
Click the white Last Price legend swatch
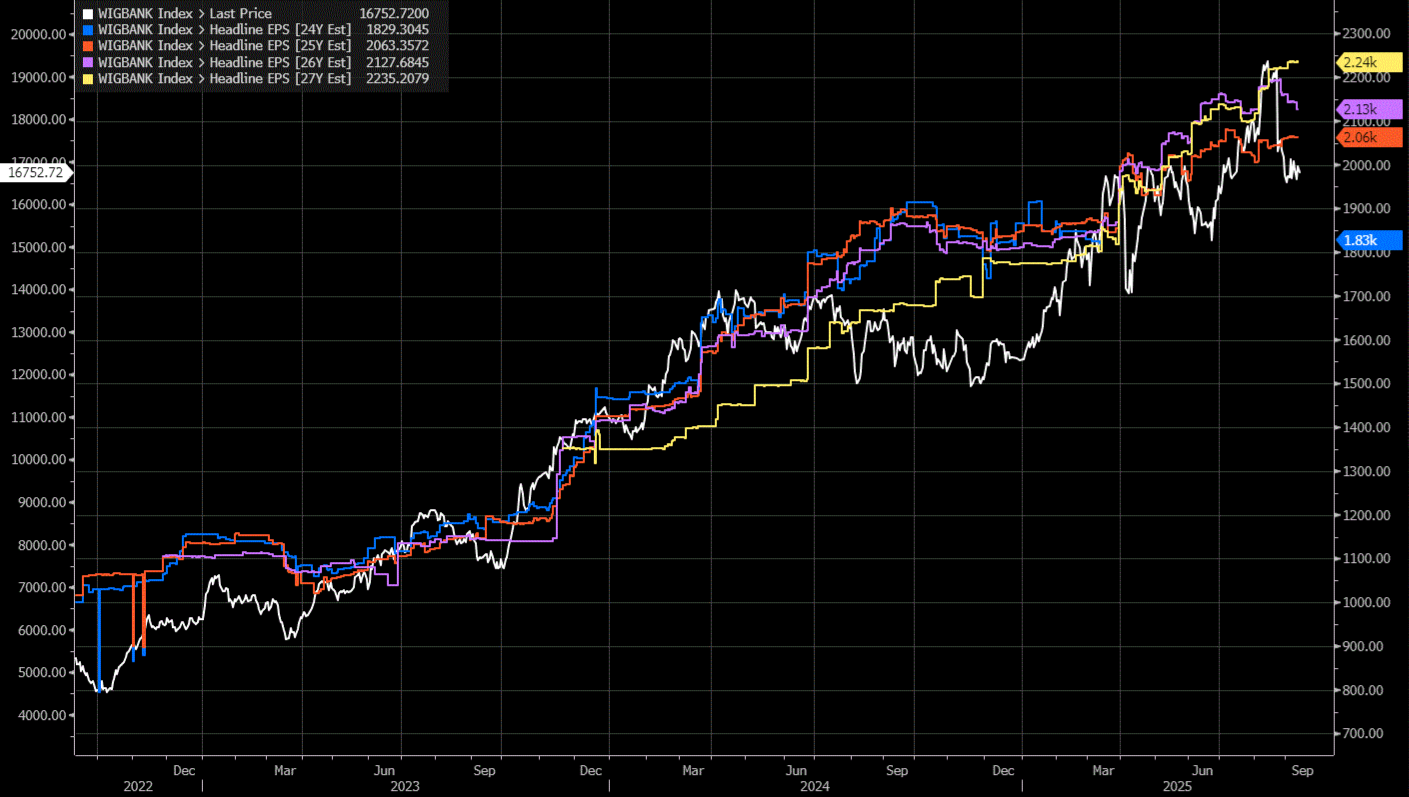point(89,14)
